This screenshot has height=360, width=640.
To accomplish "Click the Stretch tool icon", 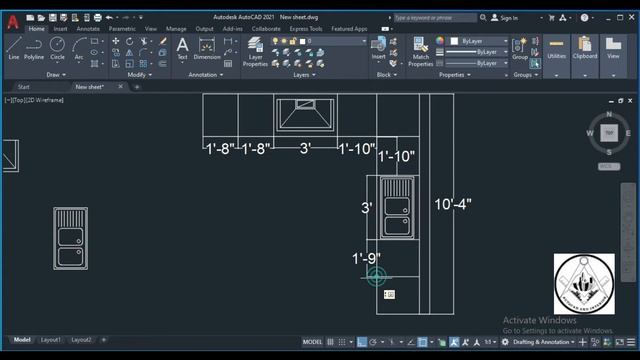I will [116, 64].
